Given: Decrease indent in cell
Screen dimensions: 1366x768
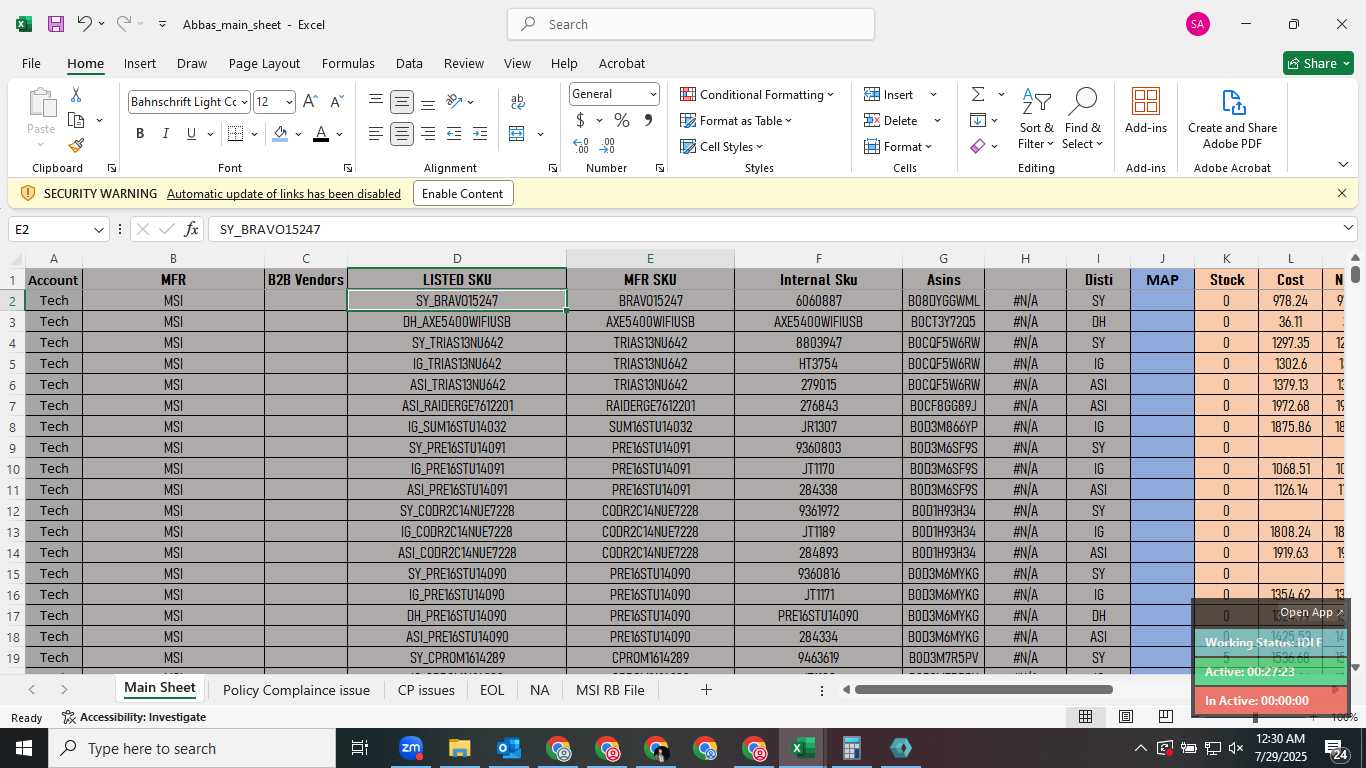Looking at the screenshot, I should click(x=454, y=134).
